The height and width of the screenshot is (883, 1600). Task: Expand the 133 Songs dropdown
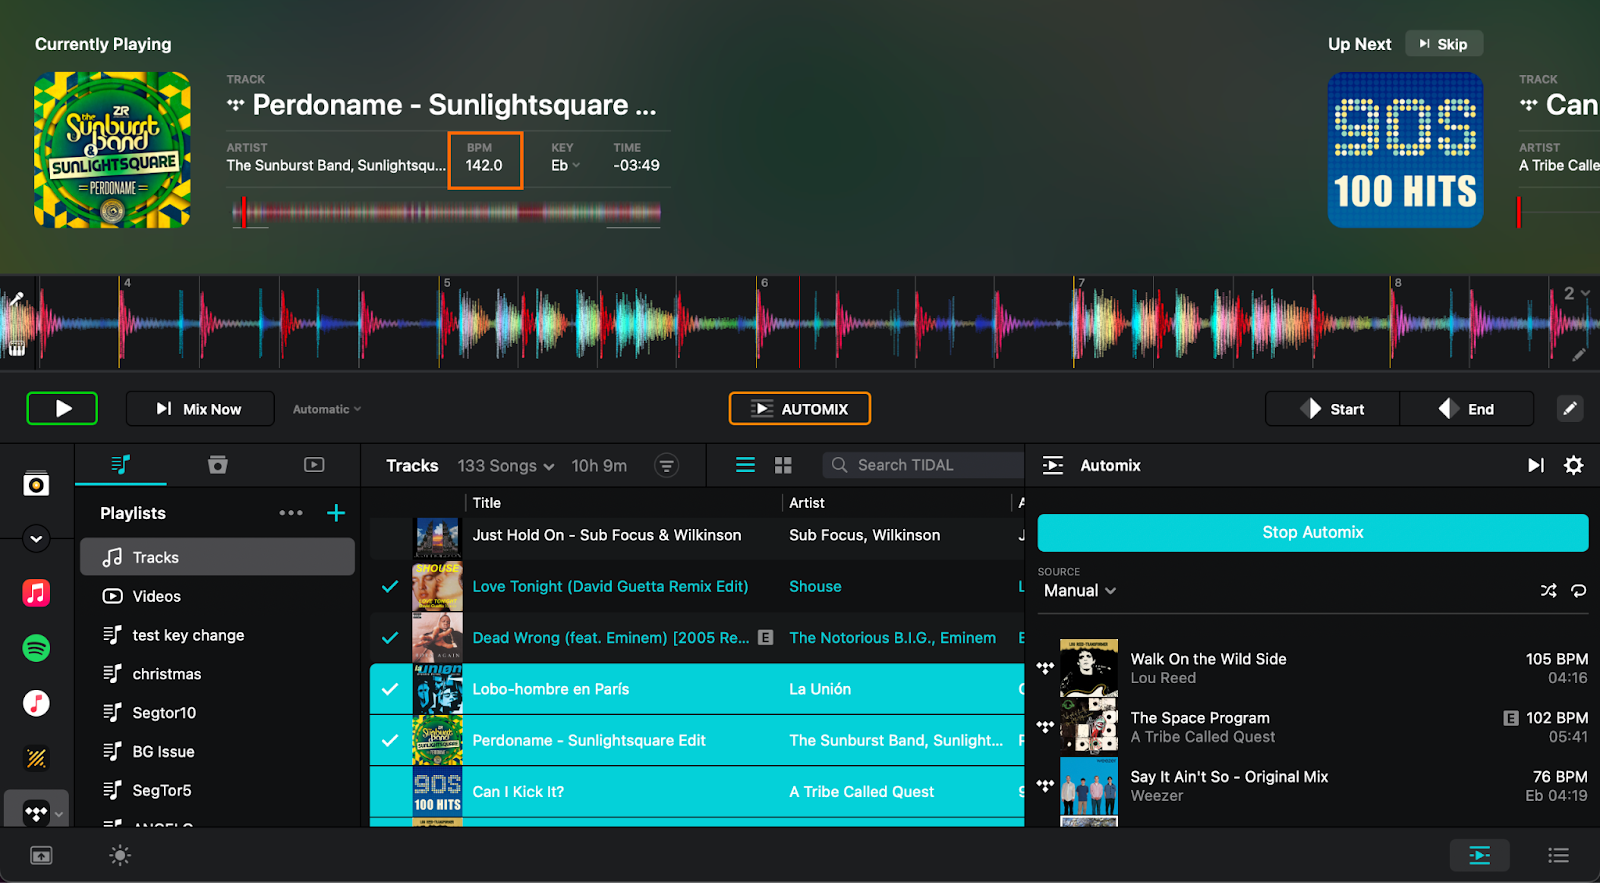coord(505,466)
